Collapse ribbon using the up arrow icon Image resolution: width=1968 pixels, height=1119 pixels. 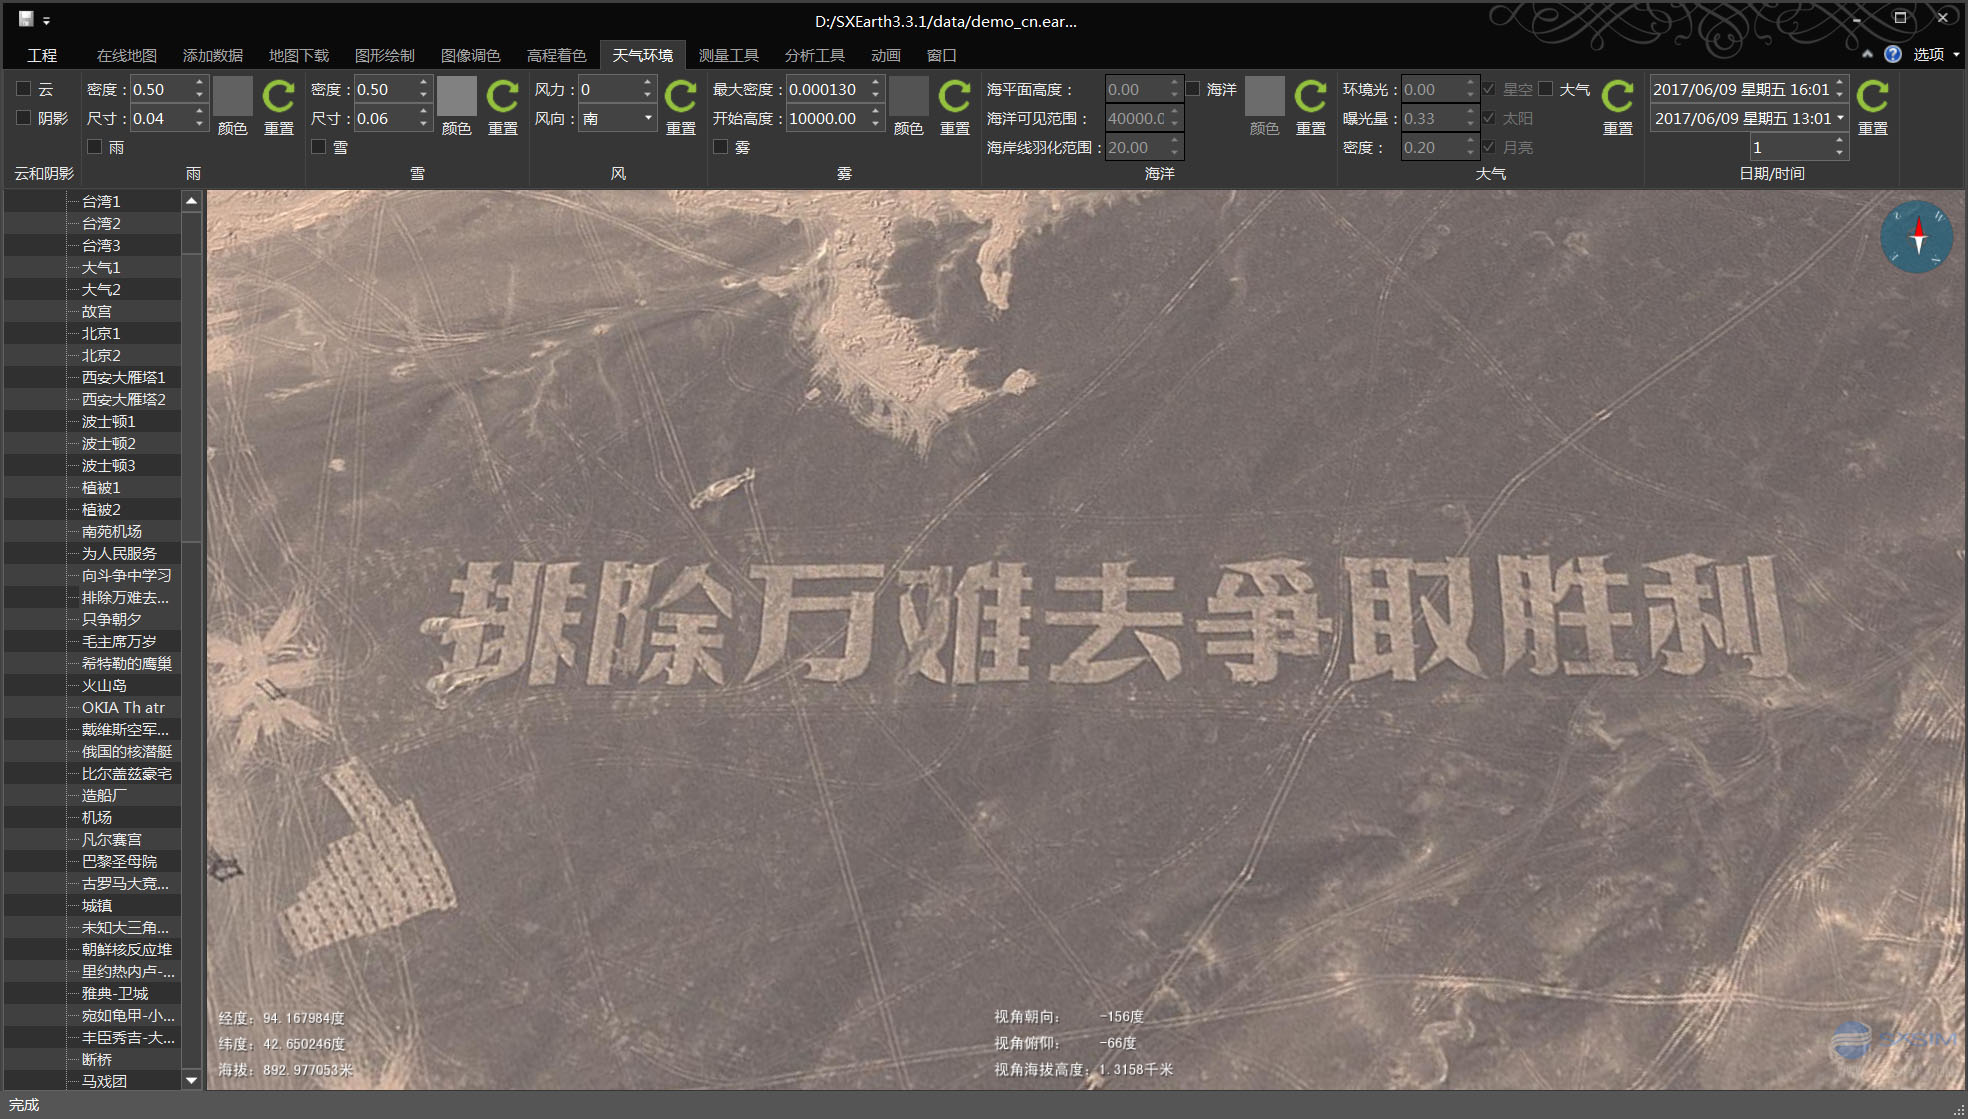[x=1867, y=54]
